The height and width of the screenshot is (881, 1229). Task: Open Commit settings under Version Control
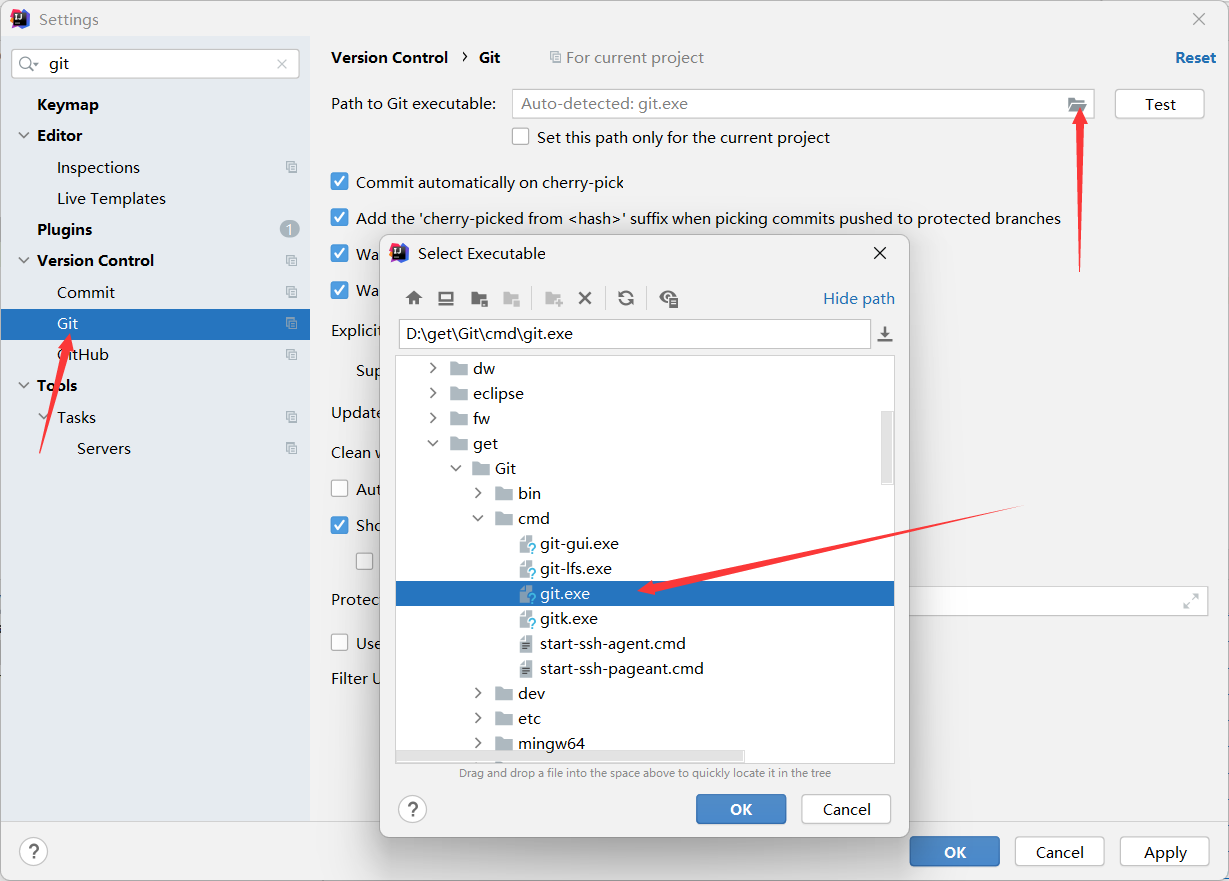[x=86, y=292]
